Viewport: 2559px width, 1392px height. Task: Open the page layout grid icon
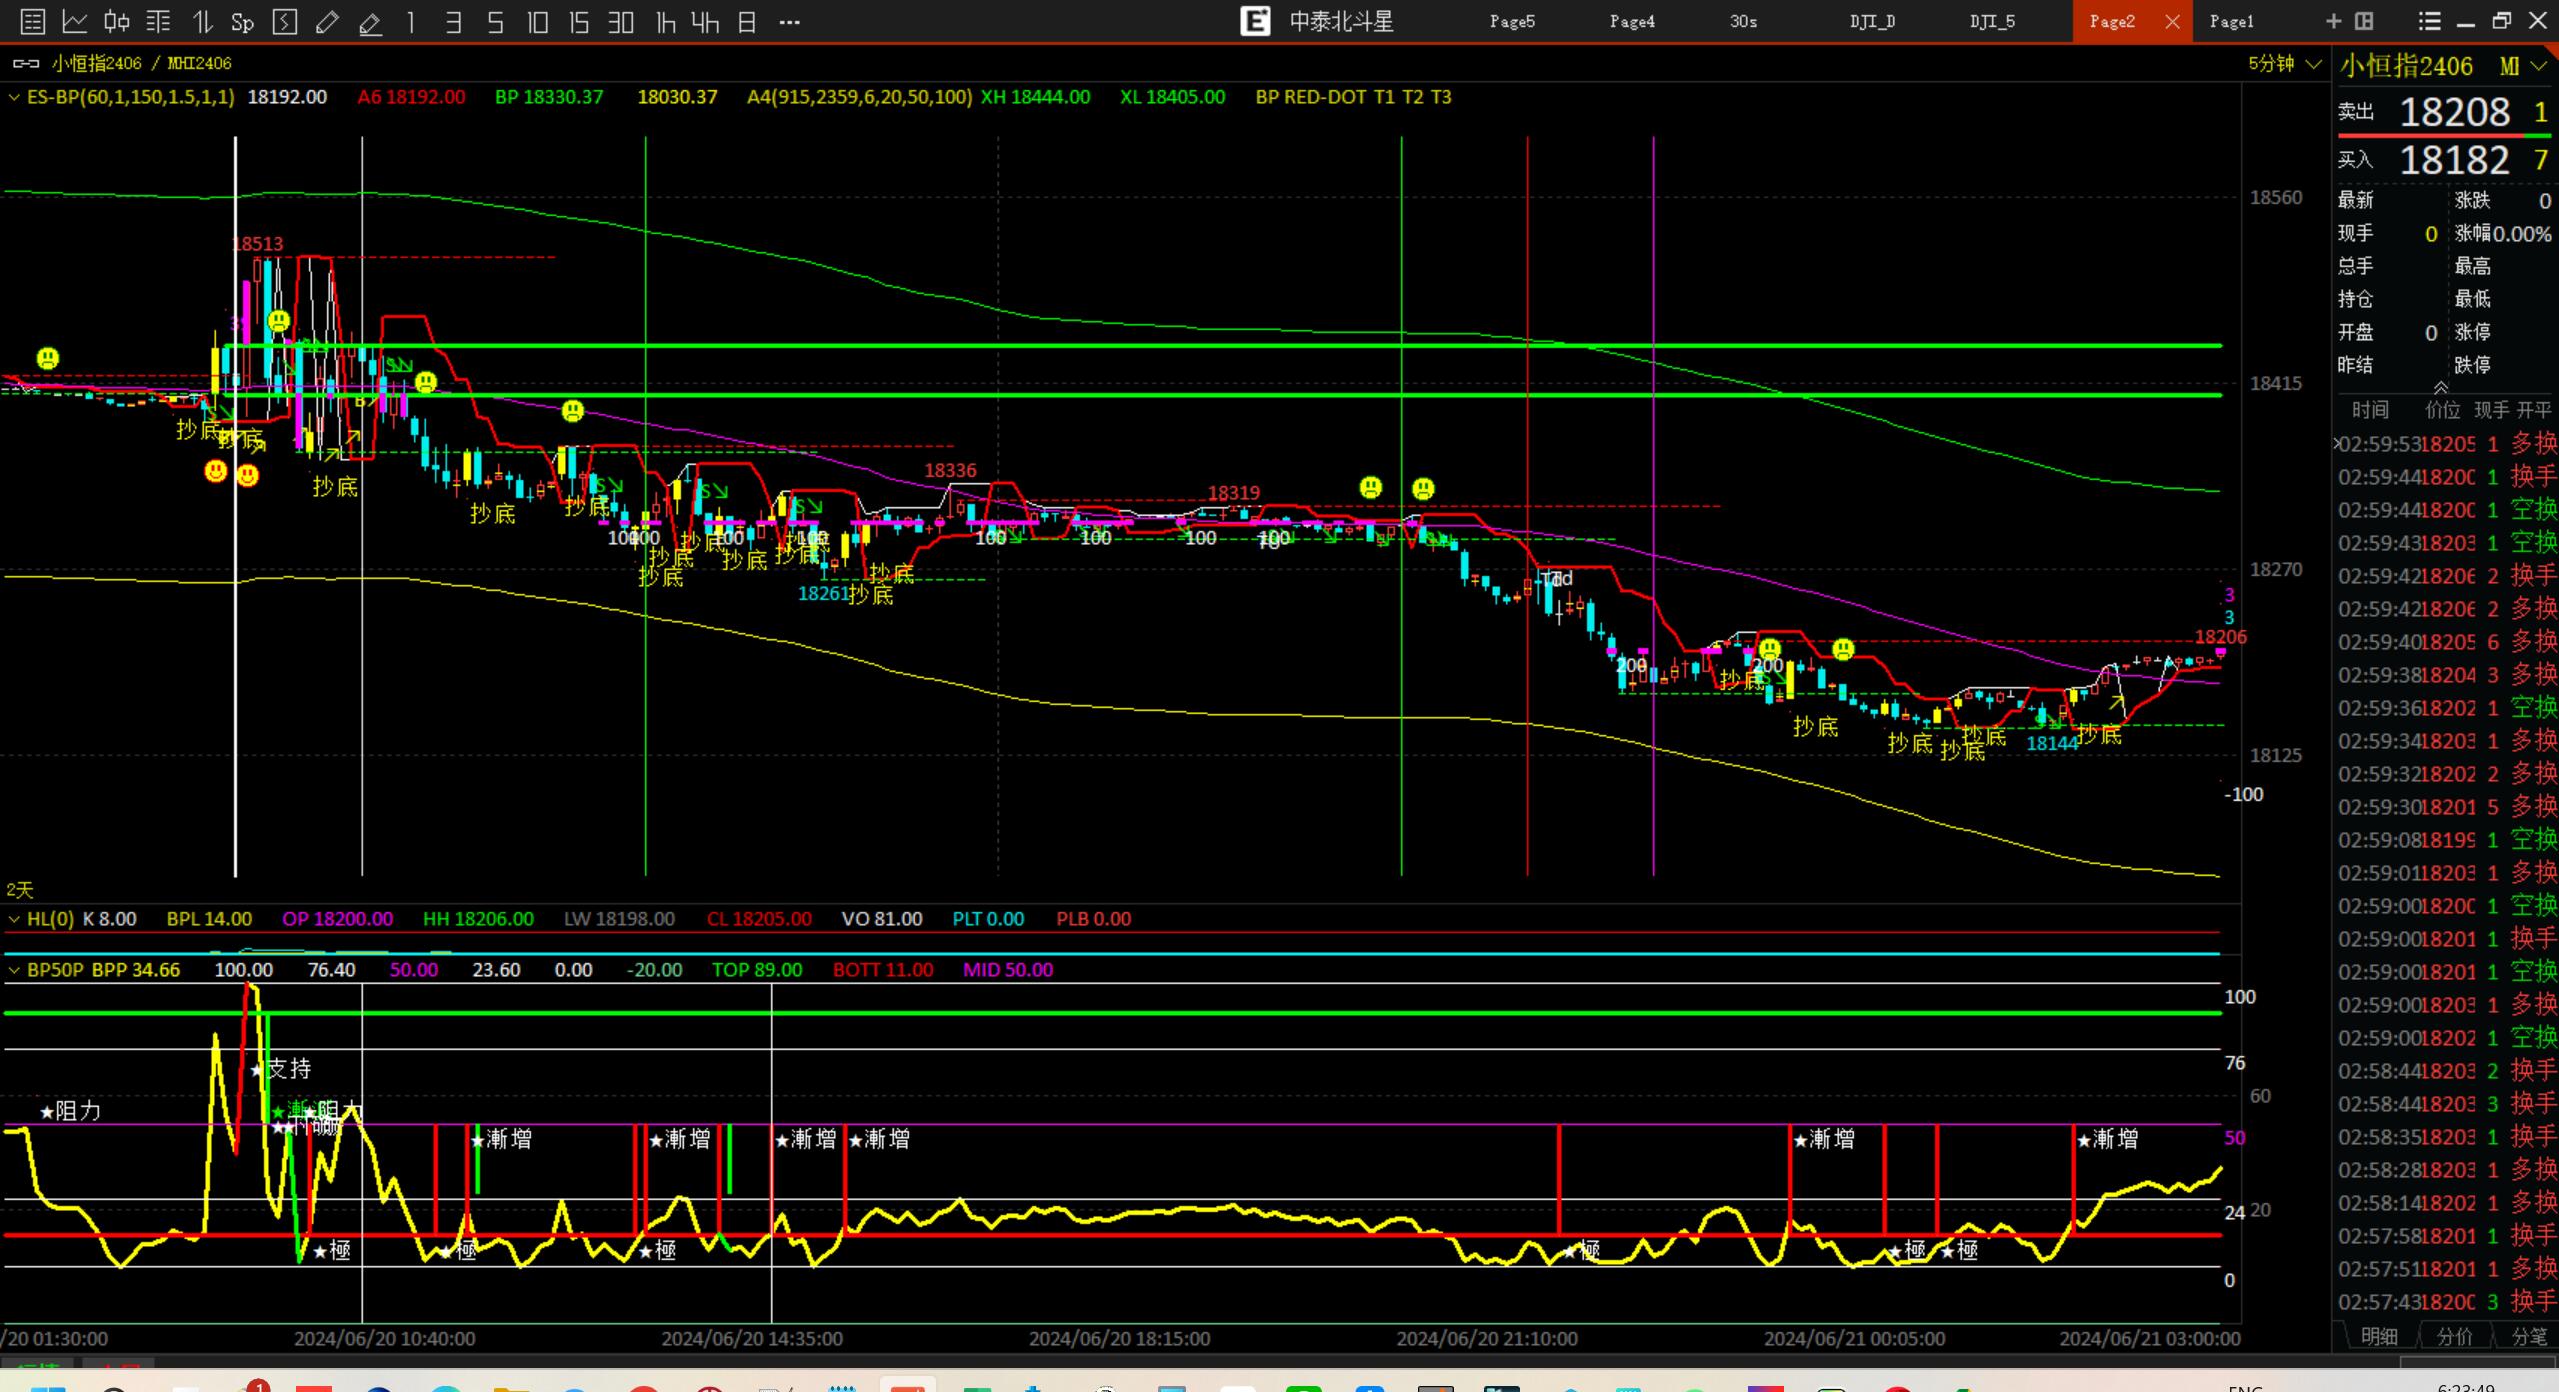click(2364, 21)
